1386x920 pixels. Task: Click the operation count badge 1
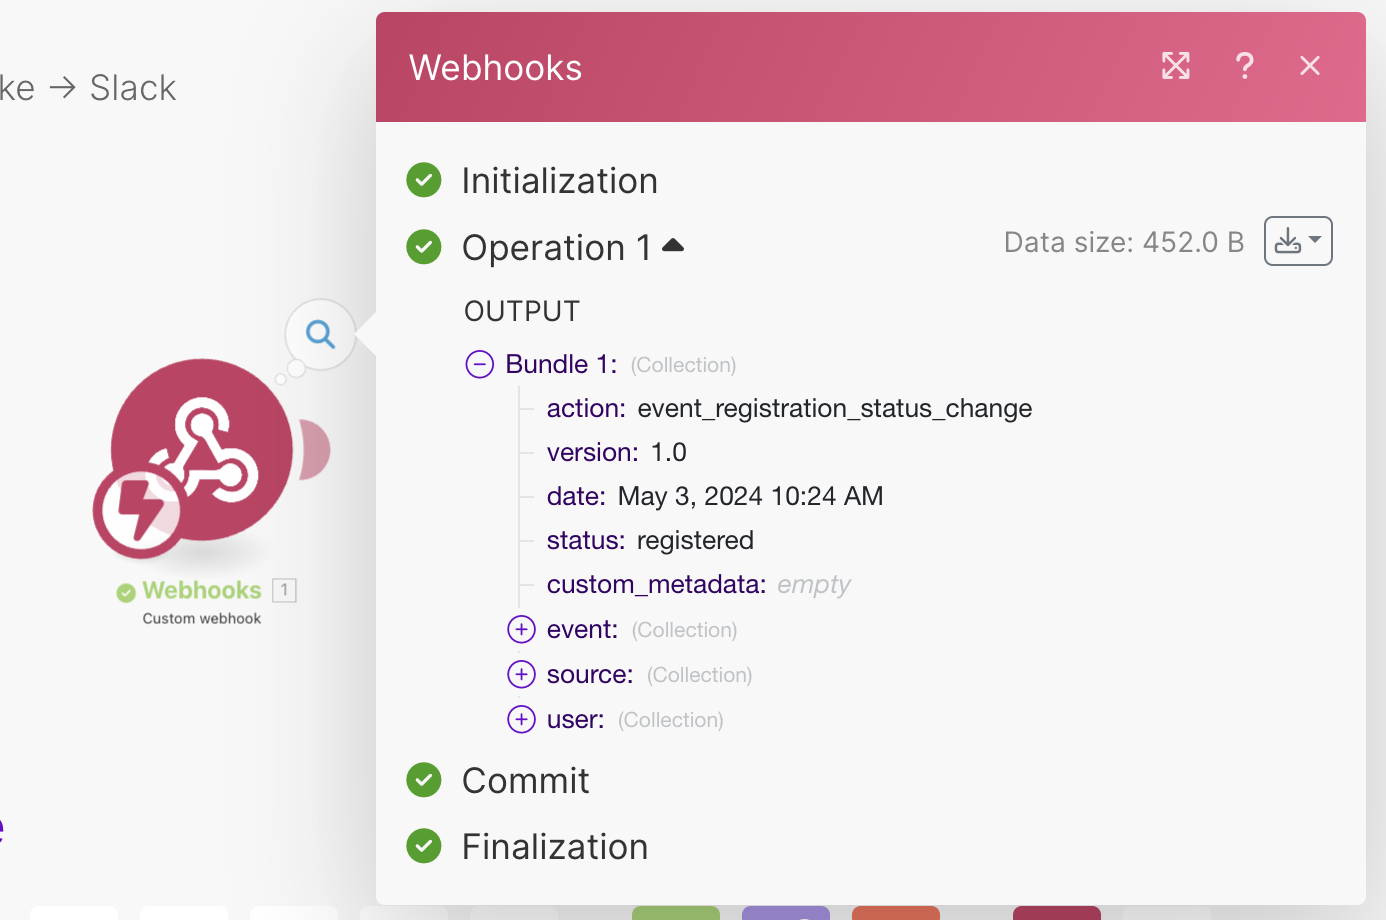[285, 590]
